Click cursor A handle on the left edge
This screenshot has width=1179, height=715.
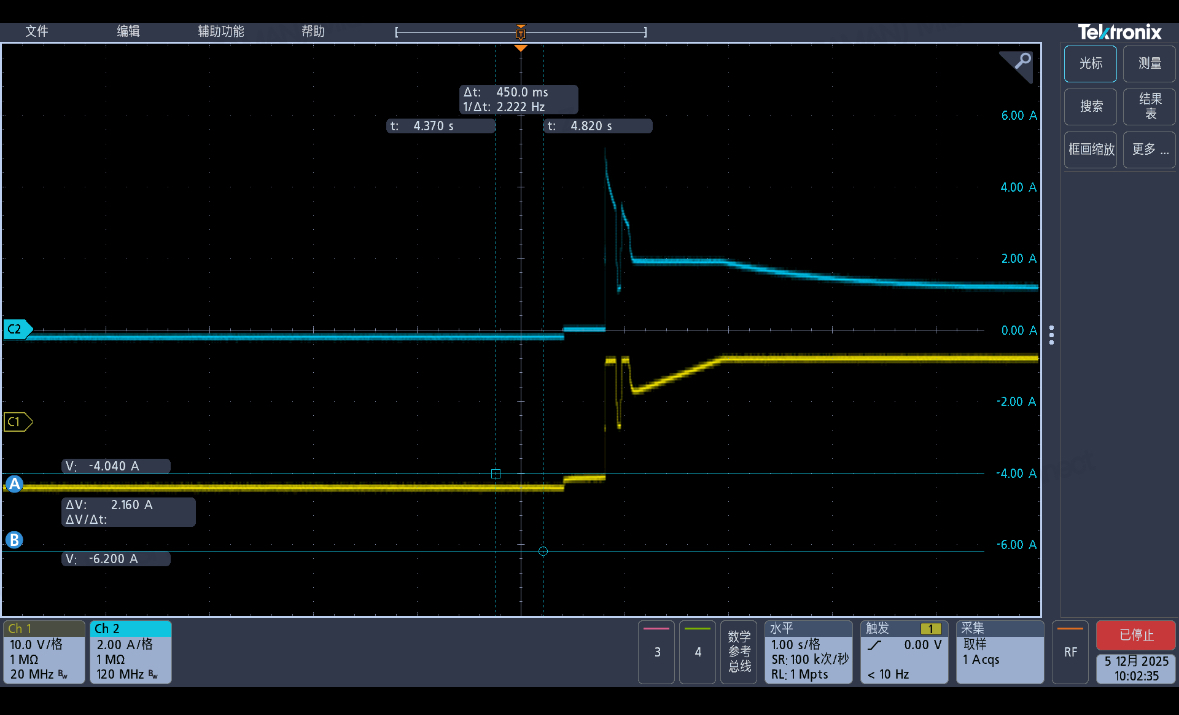coord(14,484)
